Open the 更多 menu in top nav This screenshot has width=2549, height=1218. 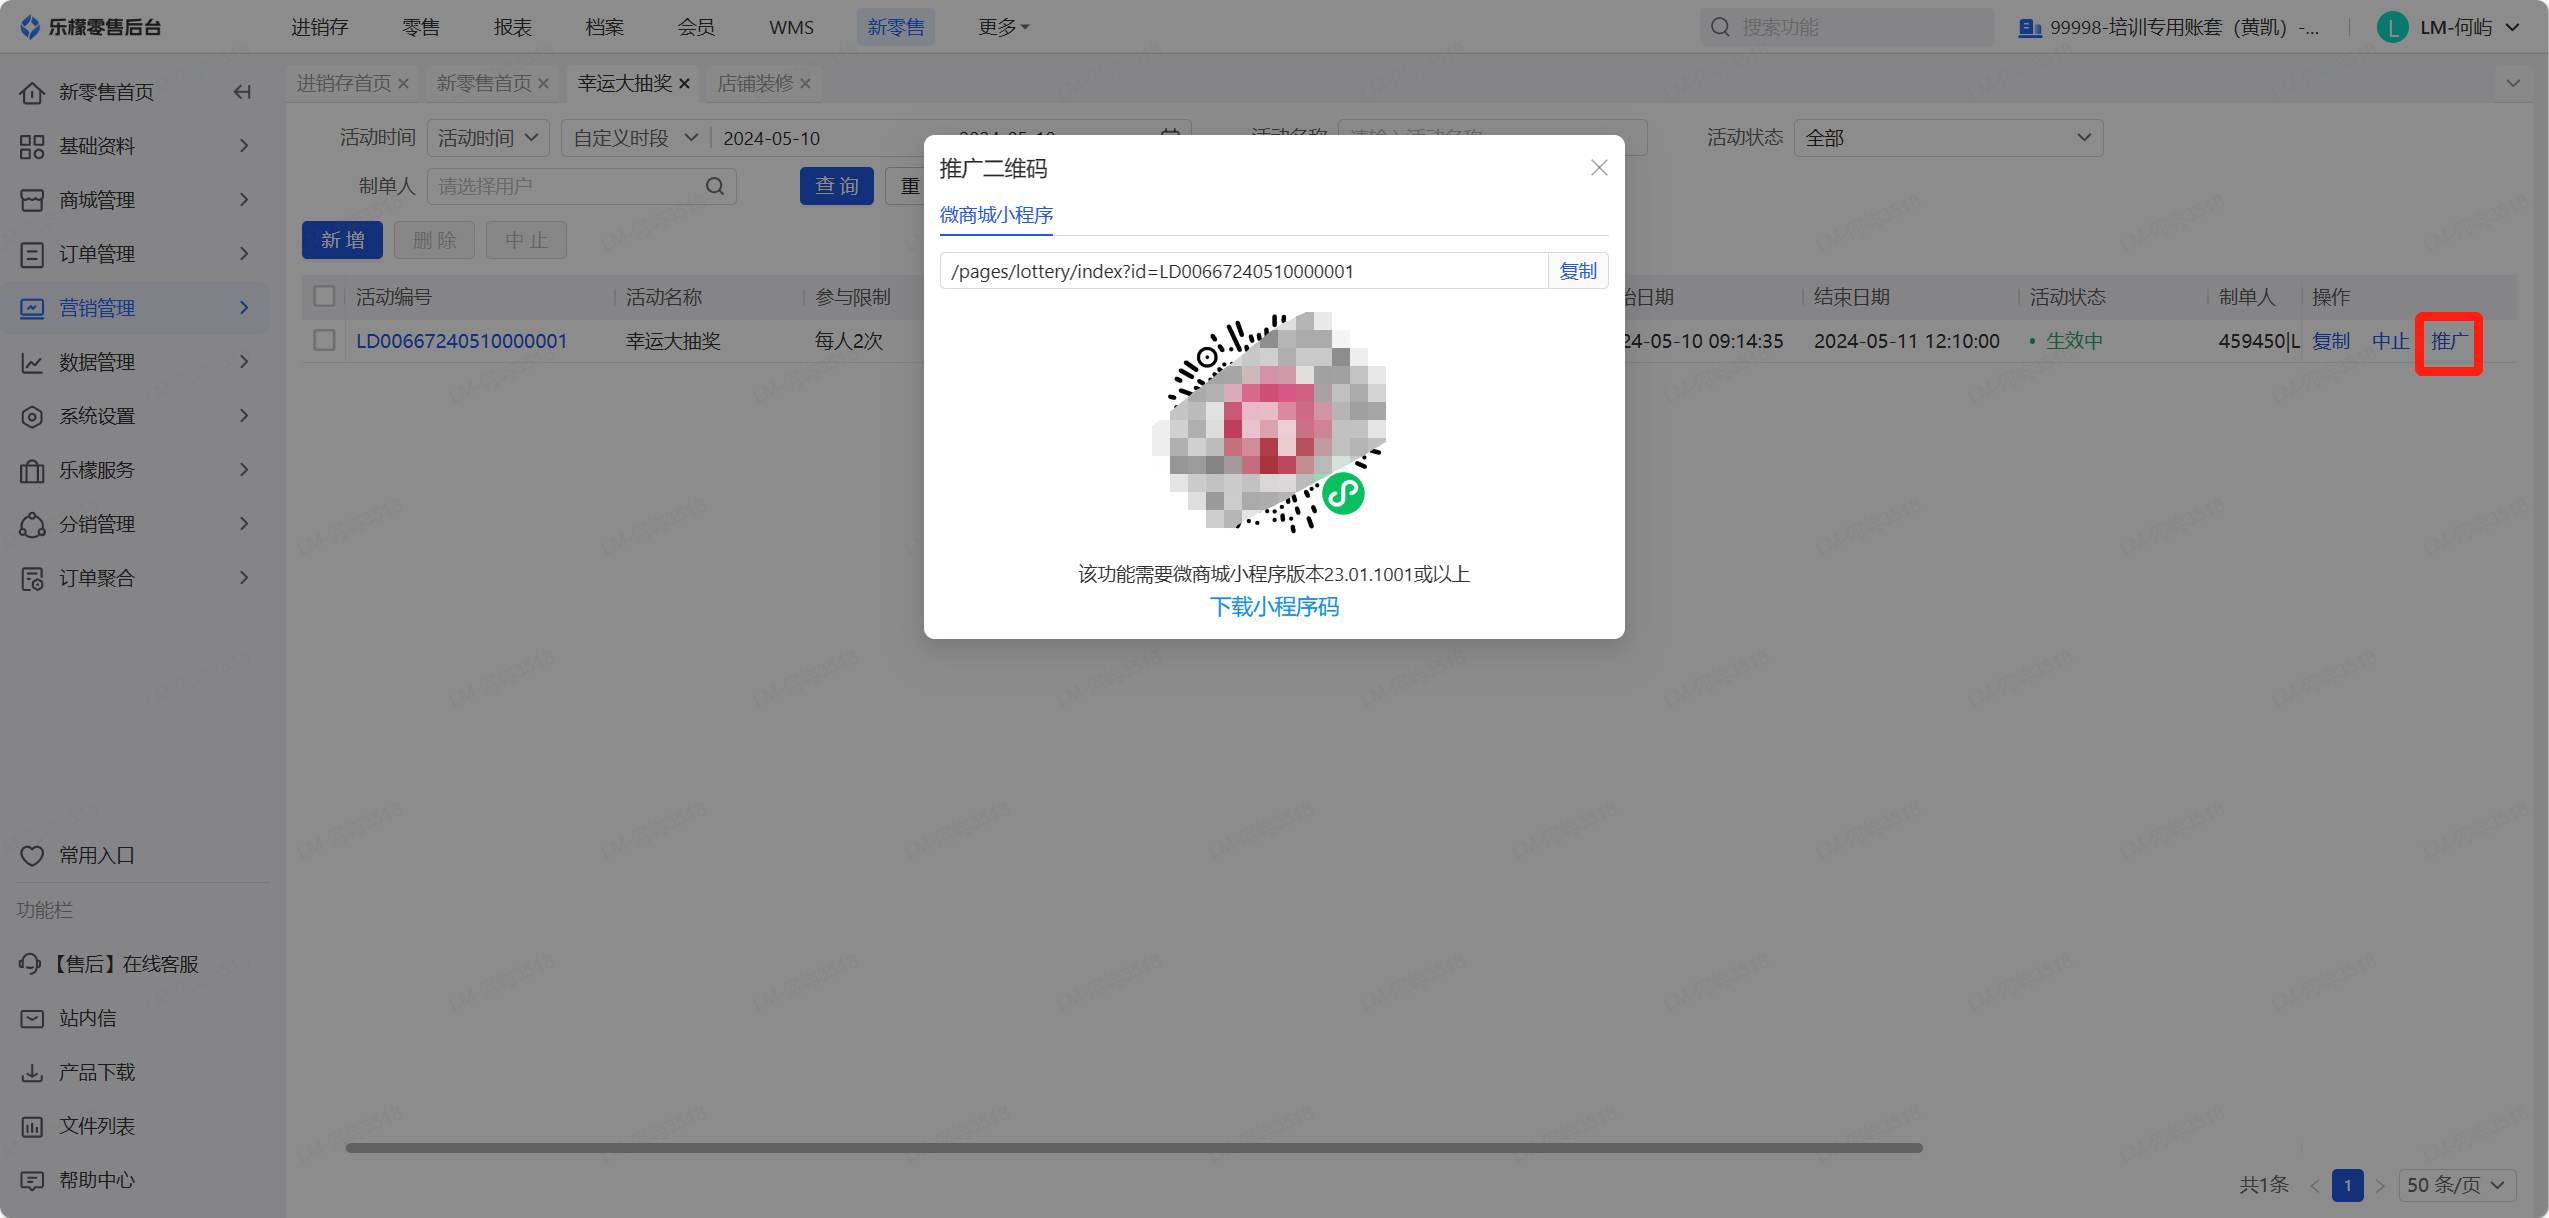click(1003, 27)
